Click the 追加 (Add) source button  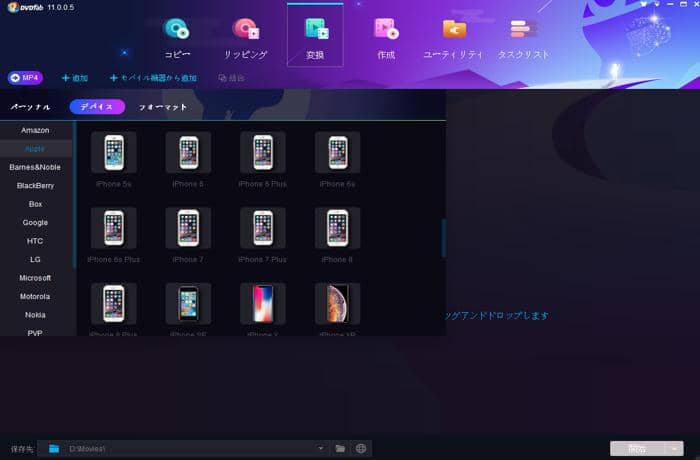(75, 78)
